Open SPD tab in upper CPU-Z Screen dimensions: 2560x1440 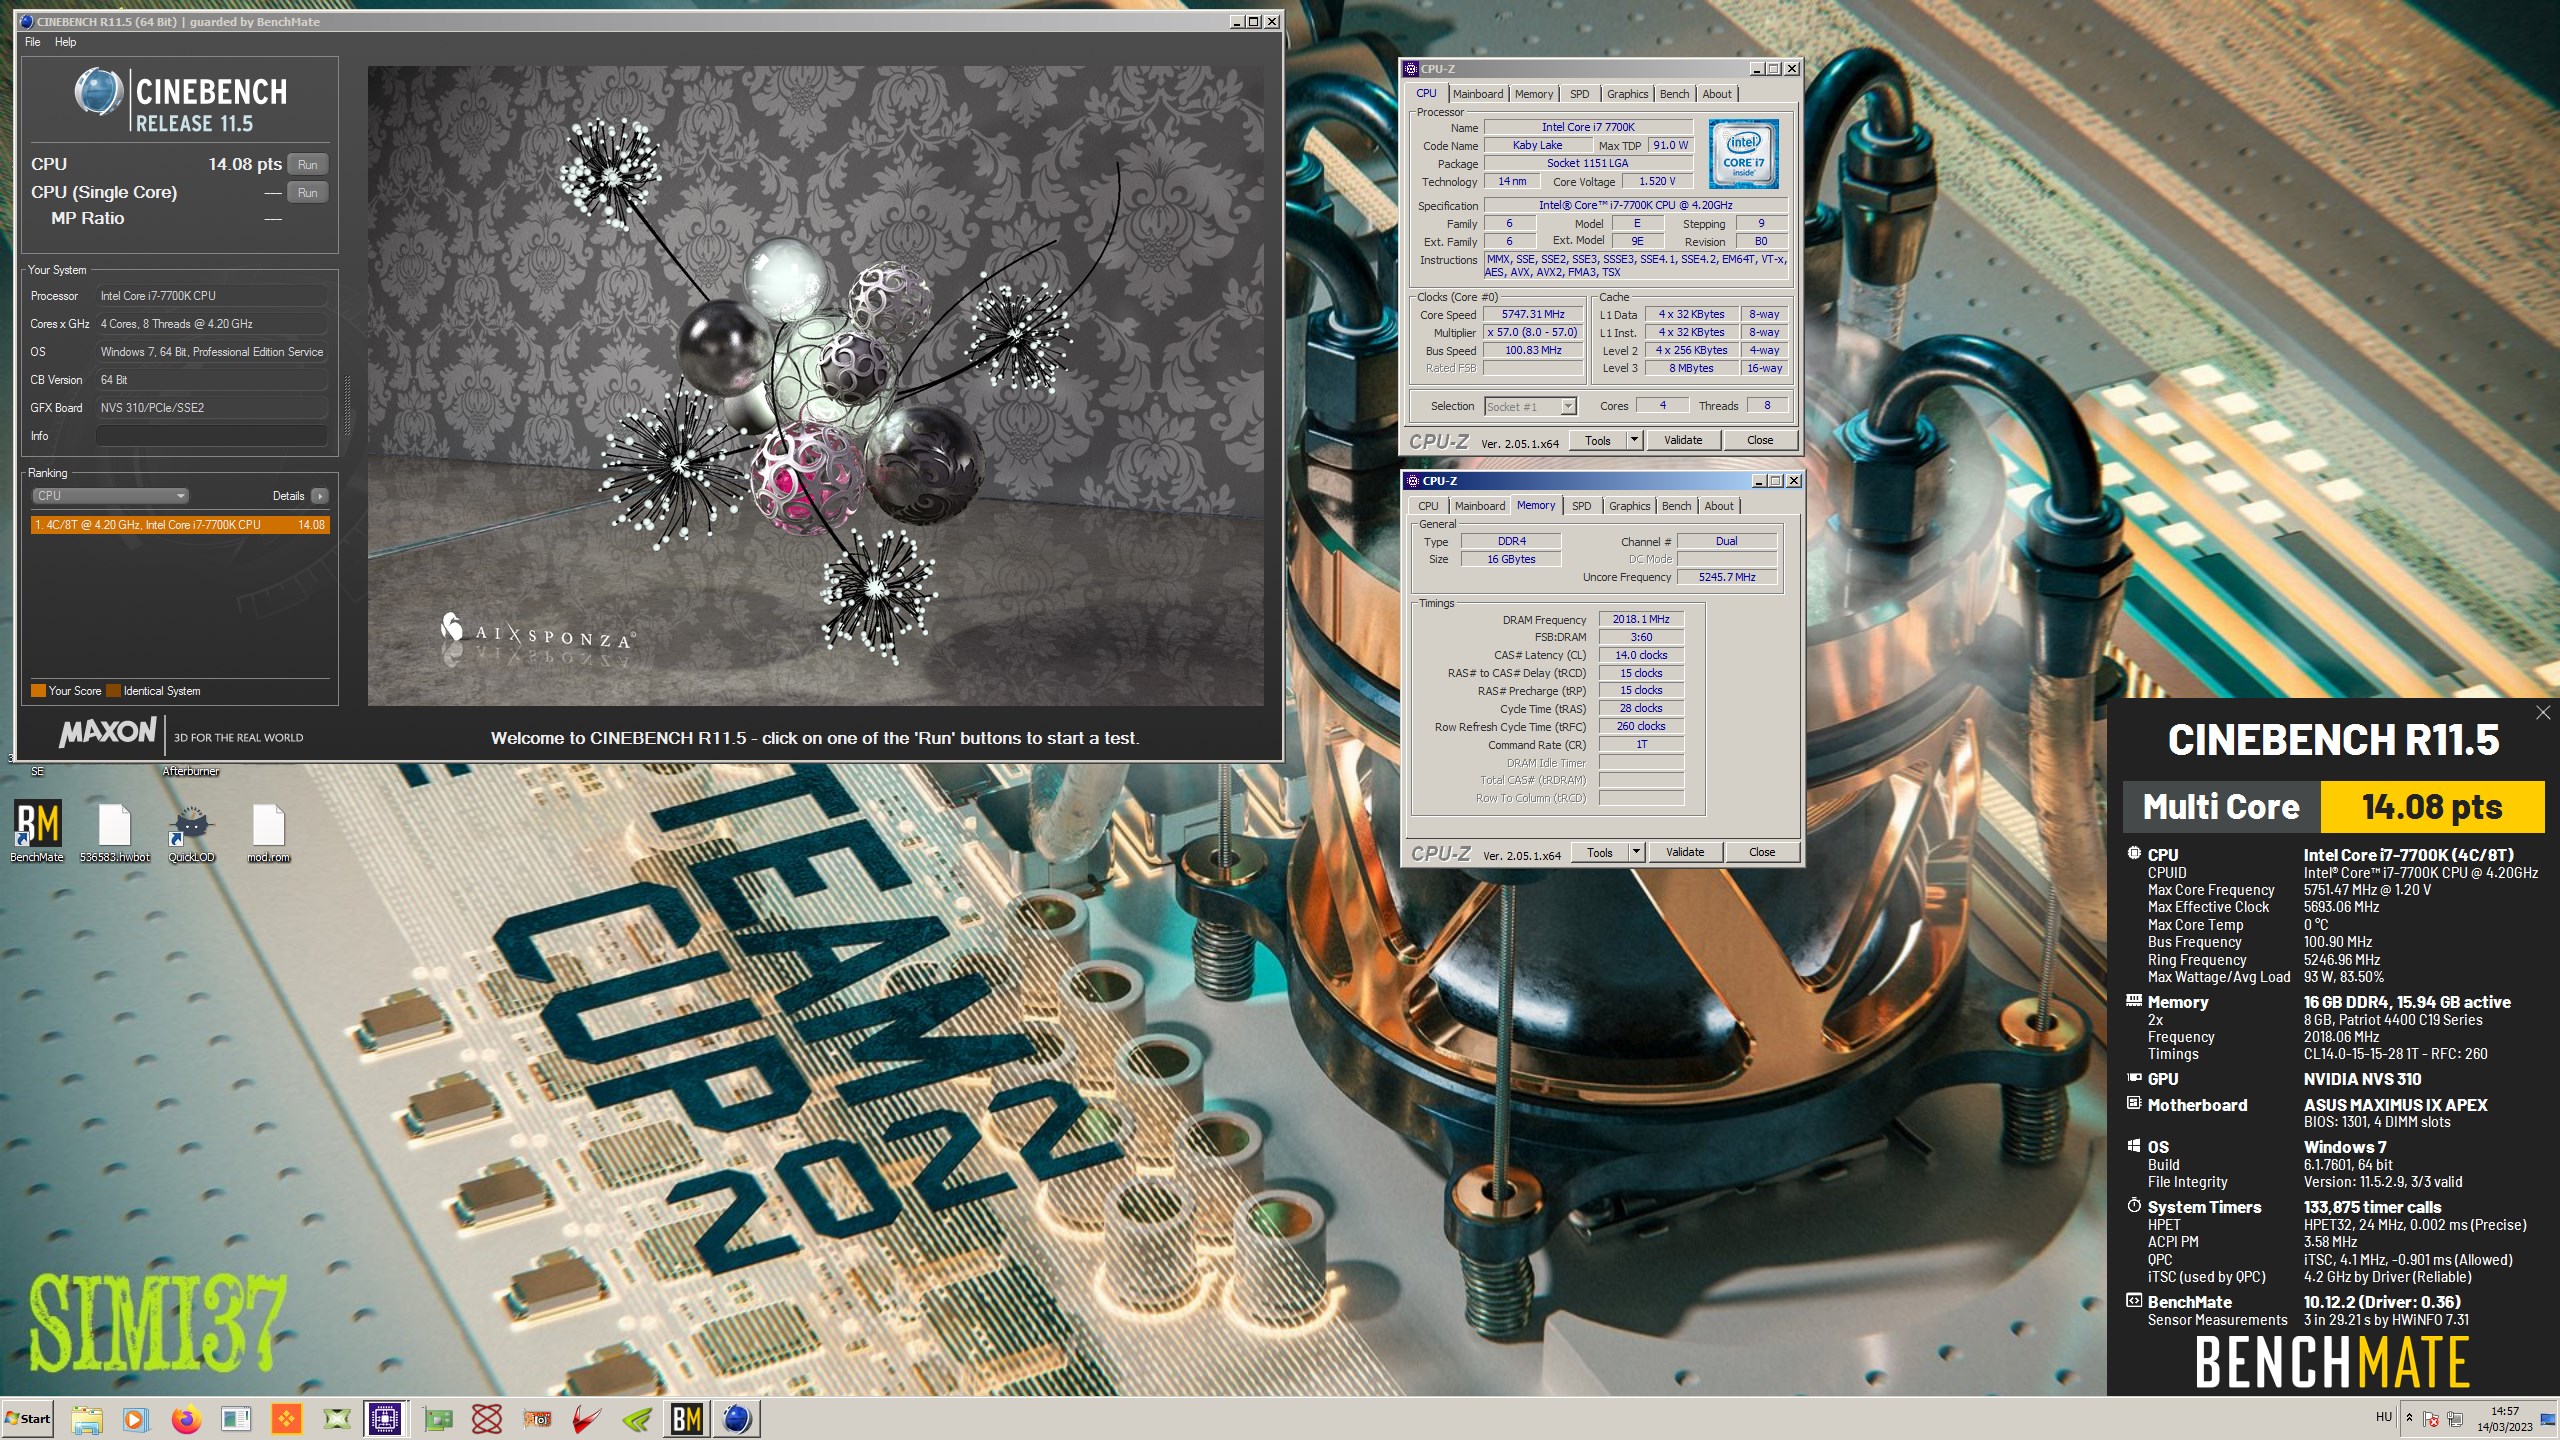1579,94
